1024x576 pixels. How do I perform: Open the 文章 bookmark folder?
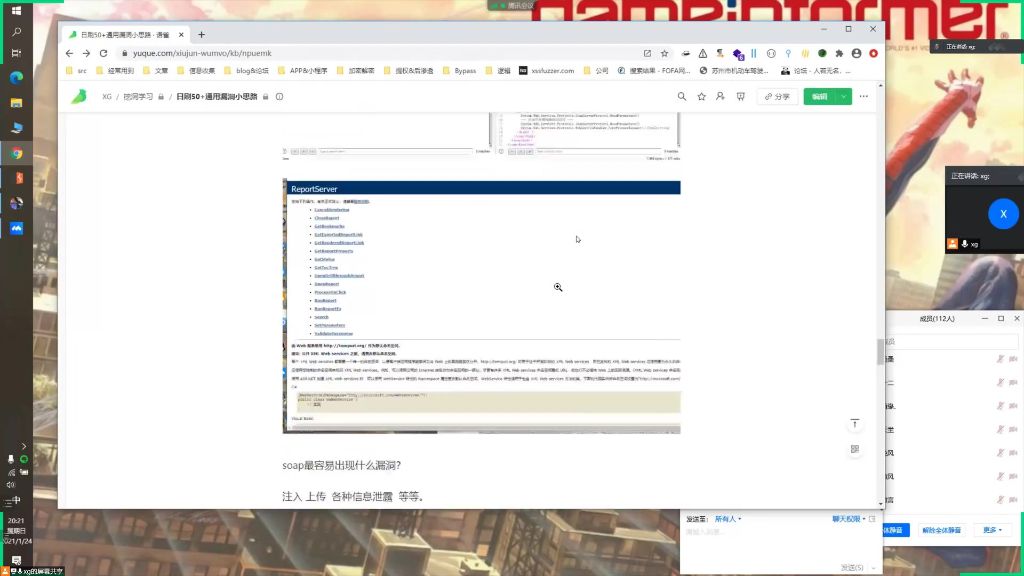[x=155, y=71]
